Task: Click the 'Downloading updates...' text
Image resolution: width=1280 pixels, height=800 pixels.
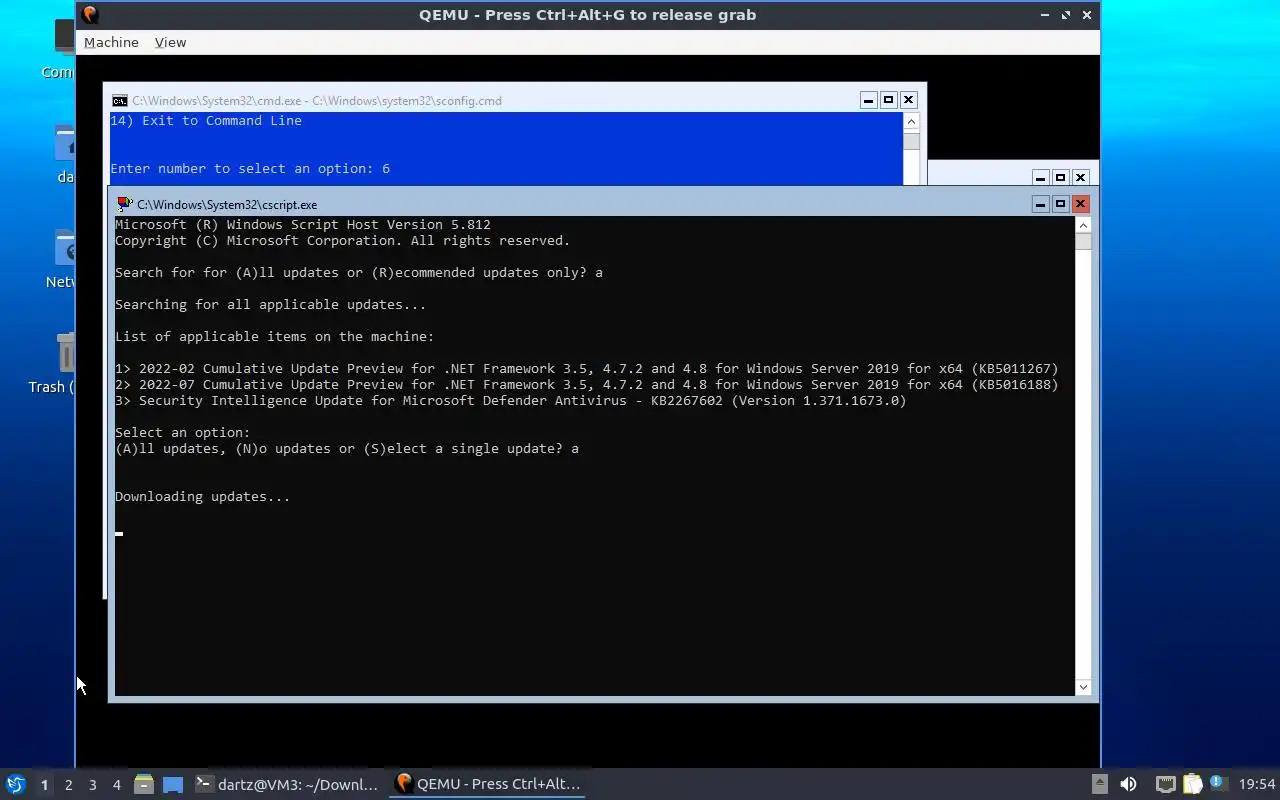Action: pos(202,497)
